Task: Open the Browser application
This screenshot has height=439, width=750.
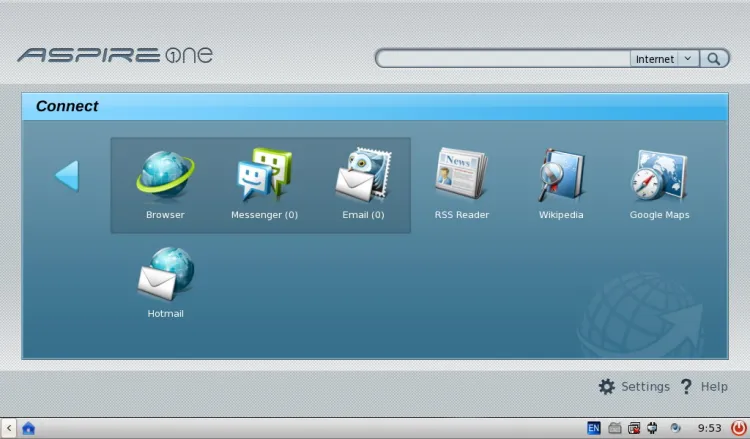Action: point(165,184)
